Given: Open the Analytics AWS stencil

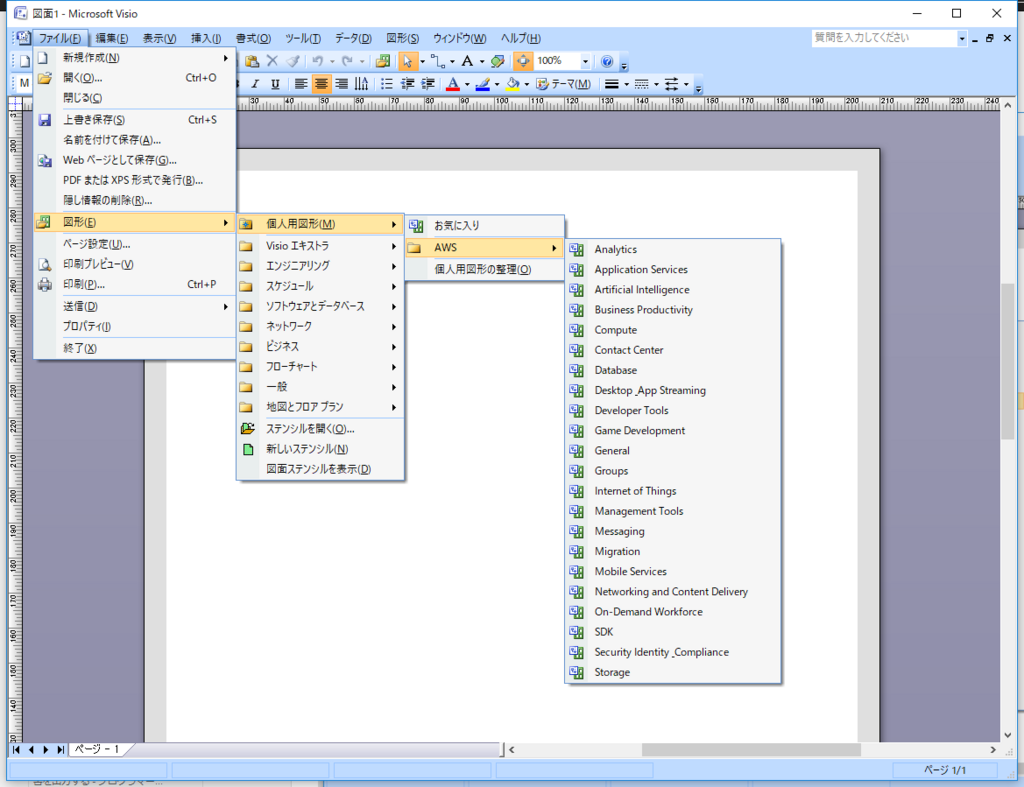Looking at the screenshot, I should (x=673, y=249).
